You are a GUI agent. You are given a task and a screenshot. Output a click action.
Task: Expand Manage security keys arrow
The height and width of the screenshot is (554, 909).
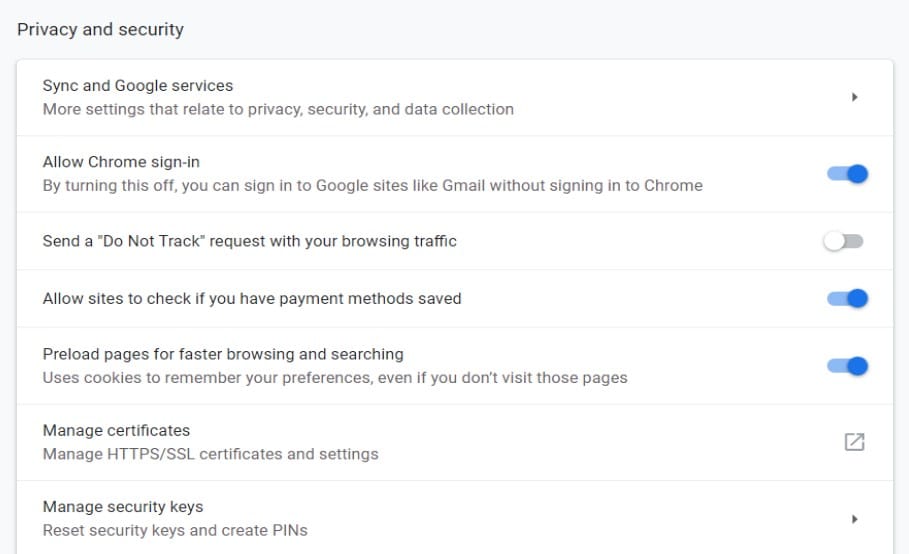854,519
